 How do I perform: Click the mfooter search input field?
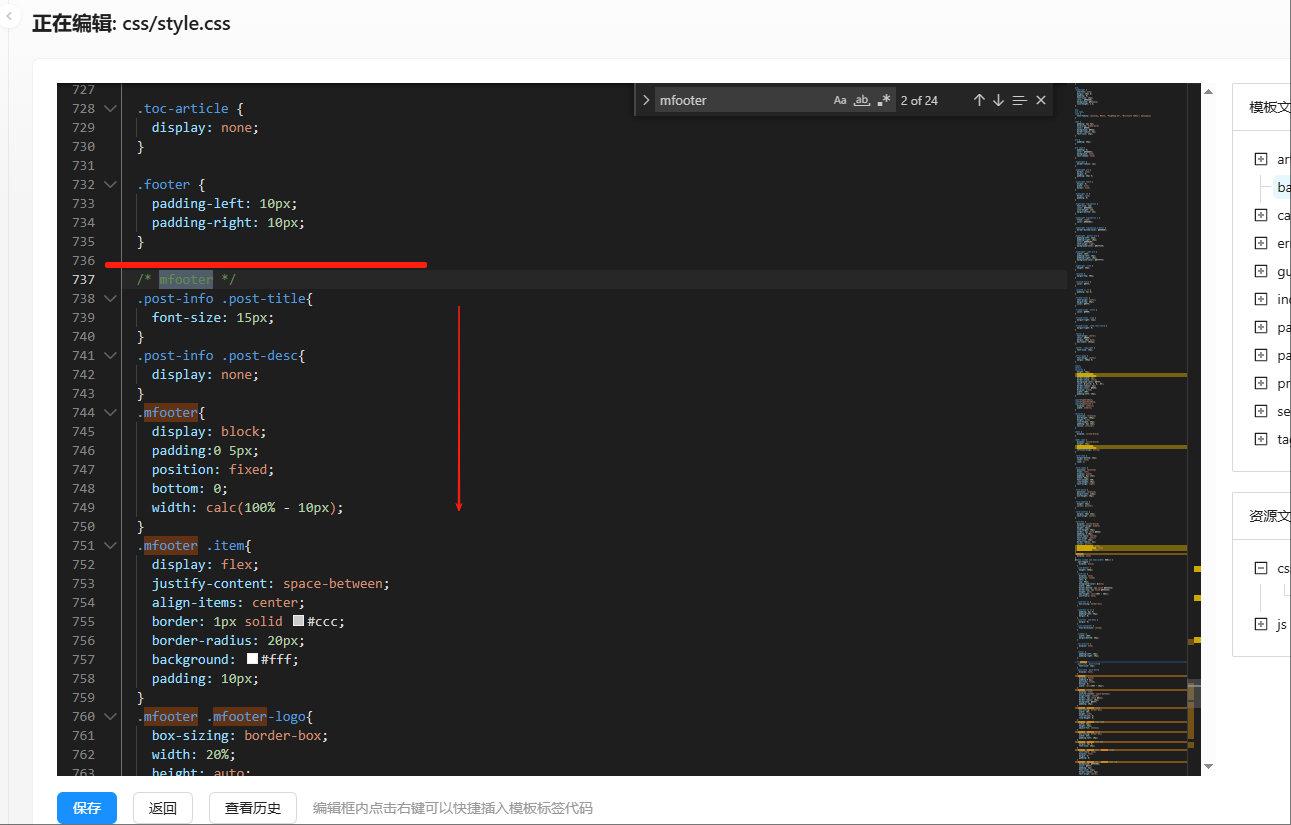[742, 100]
